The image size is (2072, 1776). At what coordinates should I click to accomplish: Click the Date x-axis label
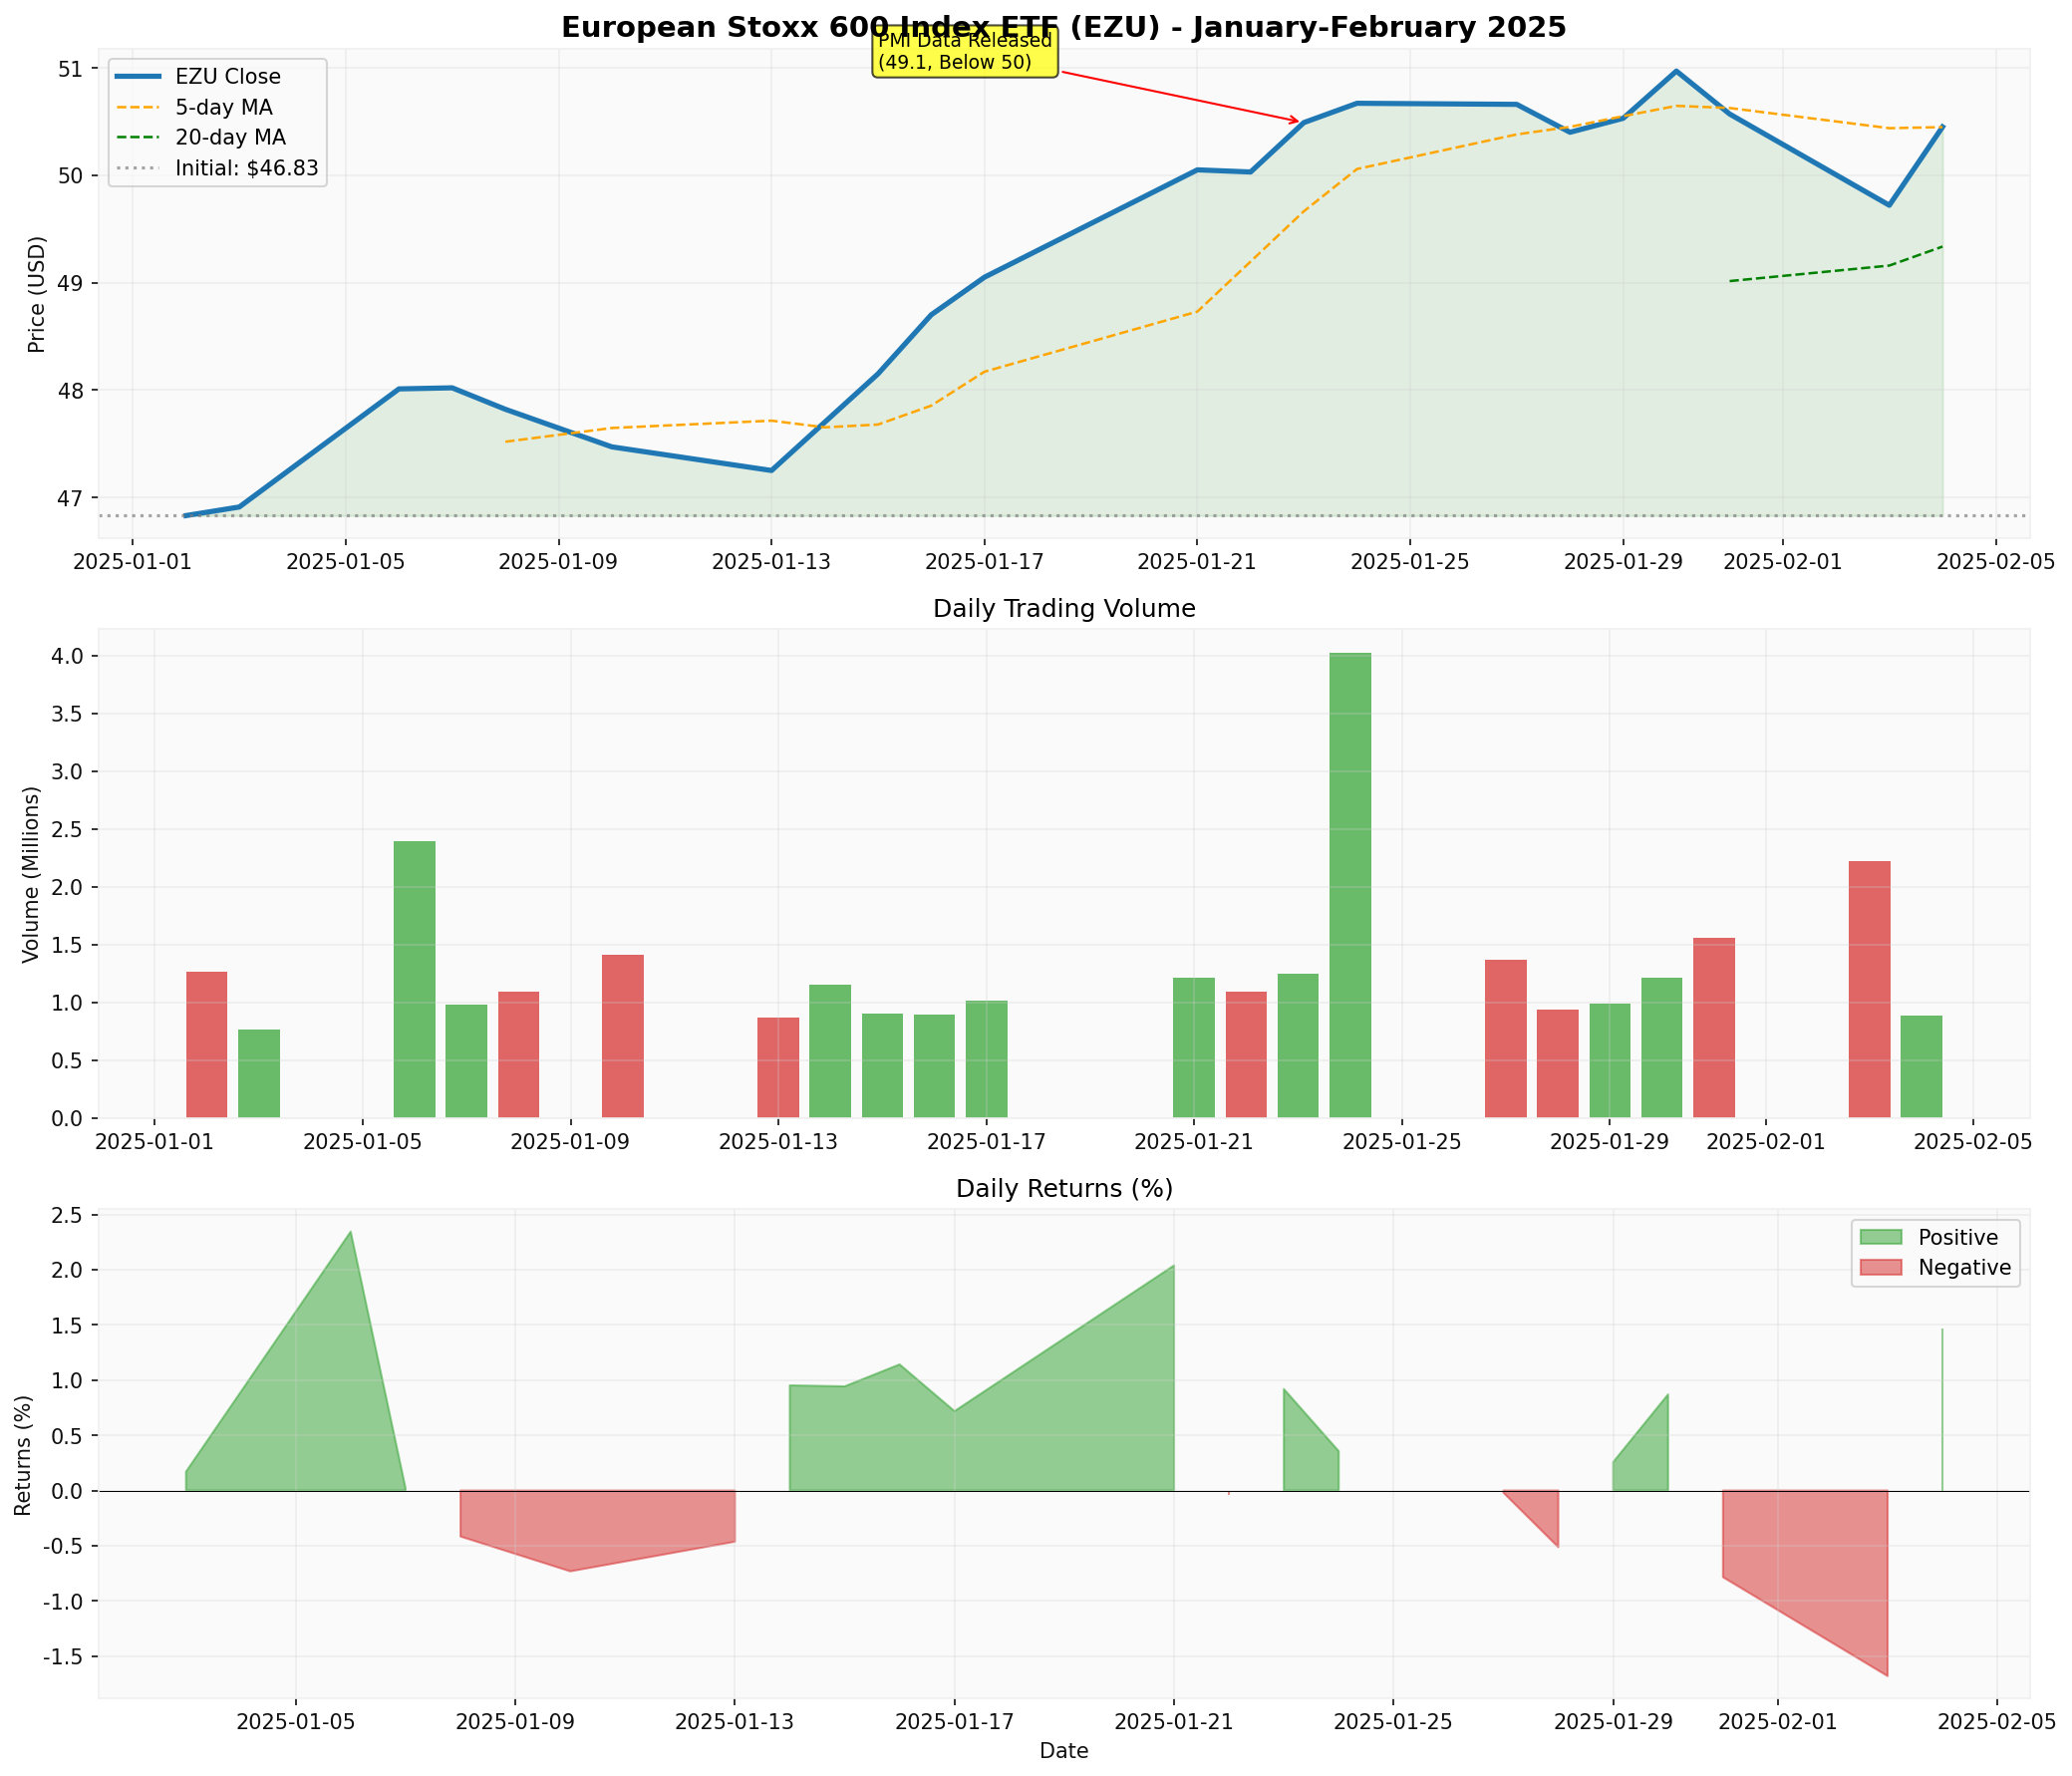(1063, 1751)
